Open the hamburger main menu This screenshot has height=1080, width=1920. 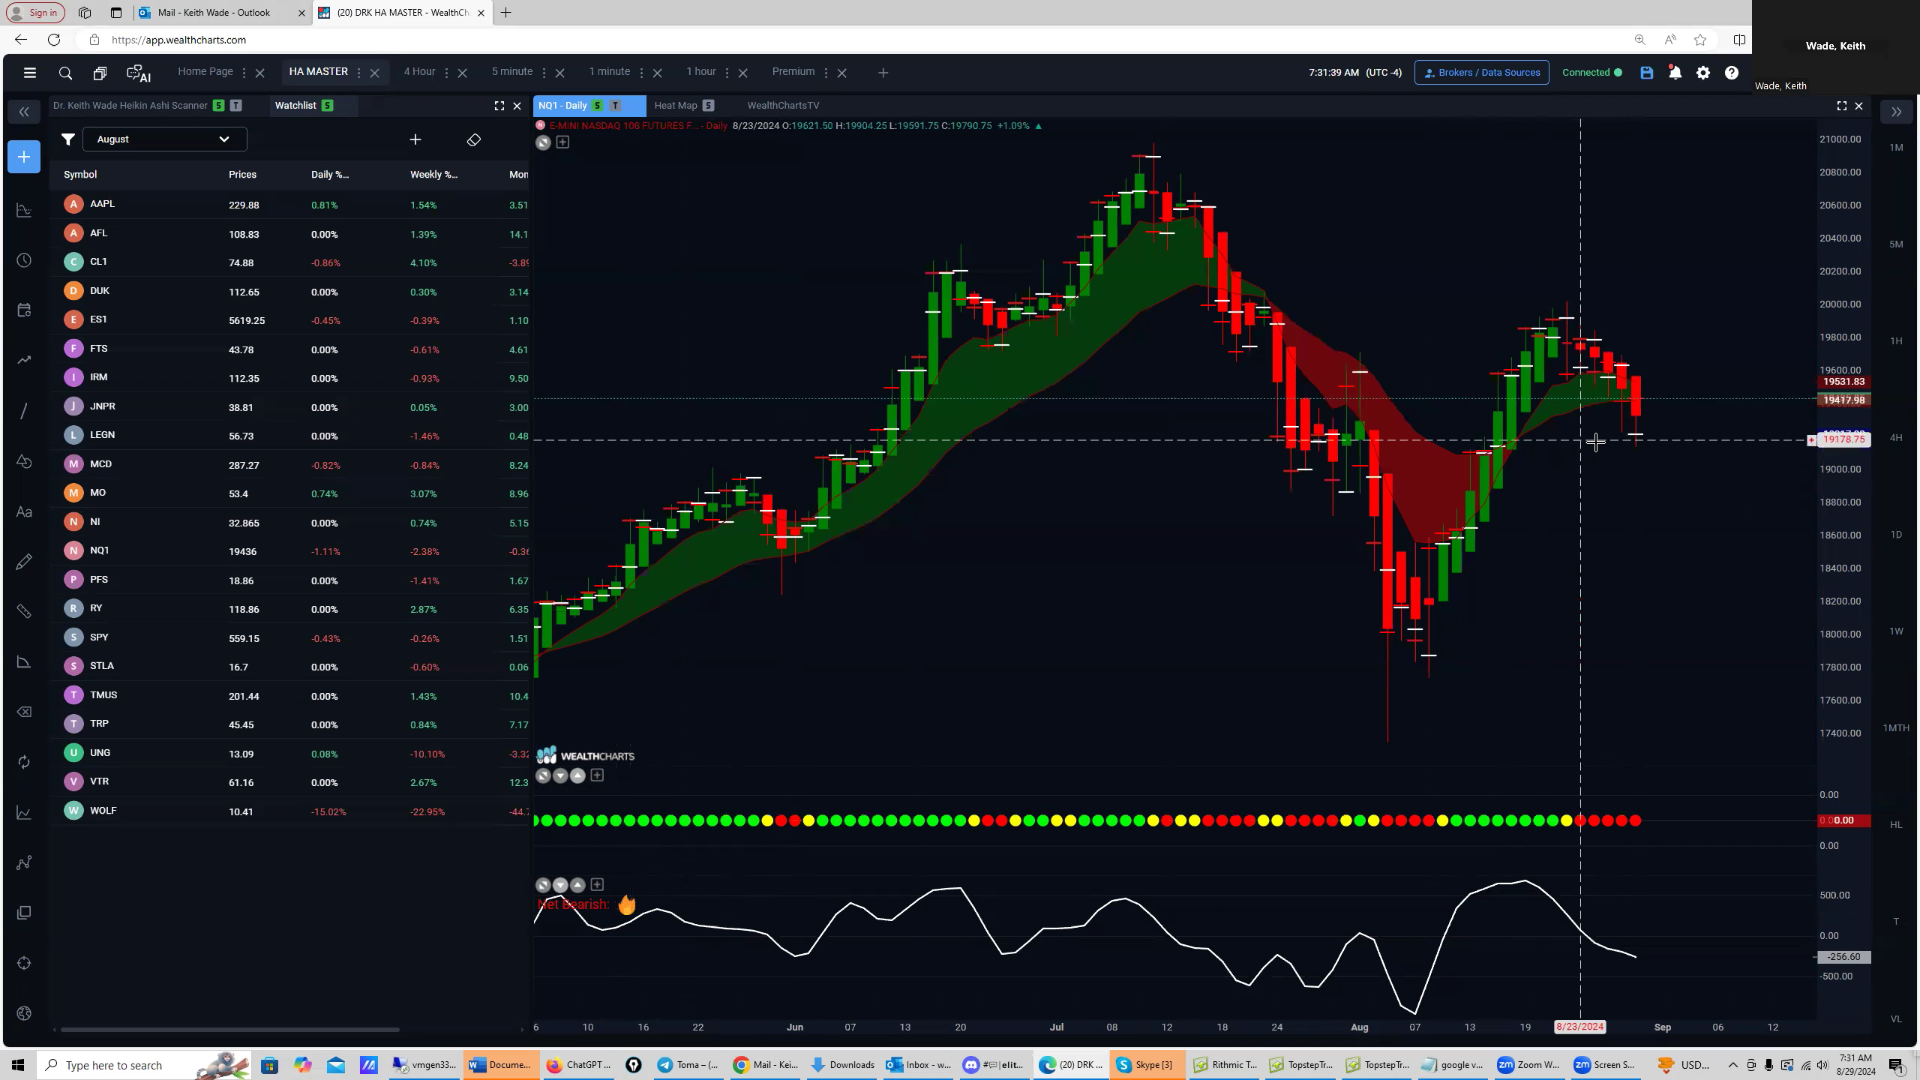coord(30,73)
